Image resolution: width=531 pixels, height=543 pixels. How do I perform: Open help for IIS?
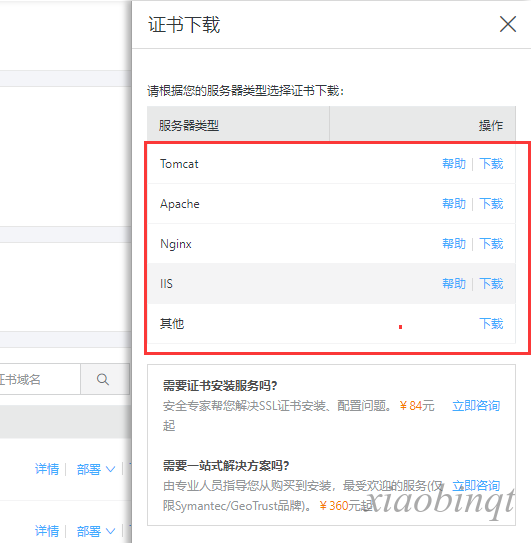454,284
